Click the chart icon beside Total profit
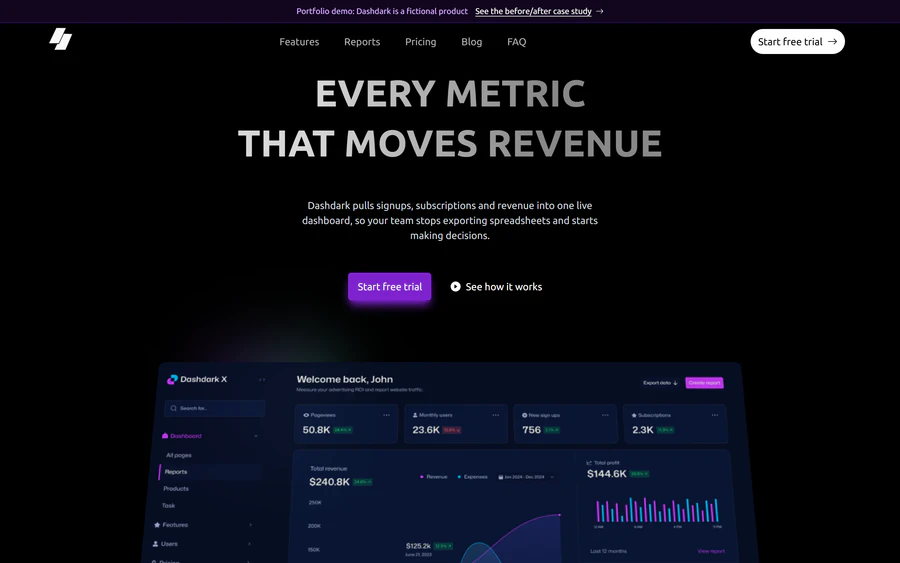 589,463
